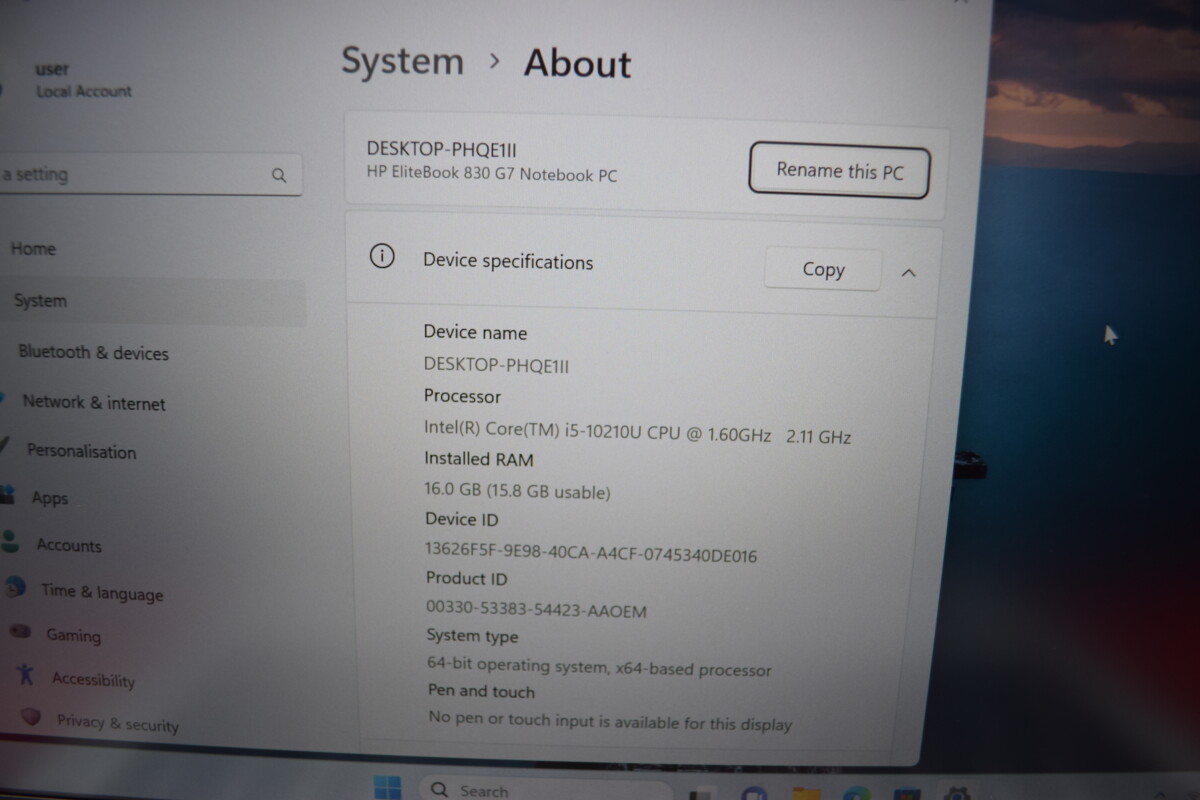The width and height of the screenshot is (1200, 800).
Task: Select the Intel(R) Core(TM) i5-10210U processor value
Action: 637,432
